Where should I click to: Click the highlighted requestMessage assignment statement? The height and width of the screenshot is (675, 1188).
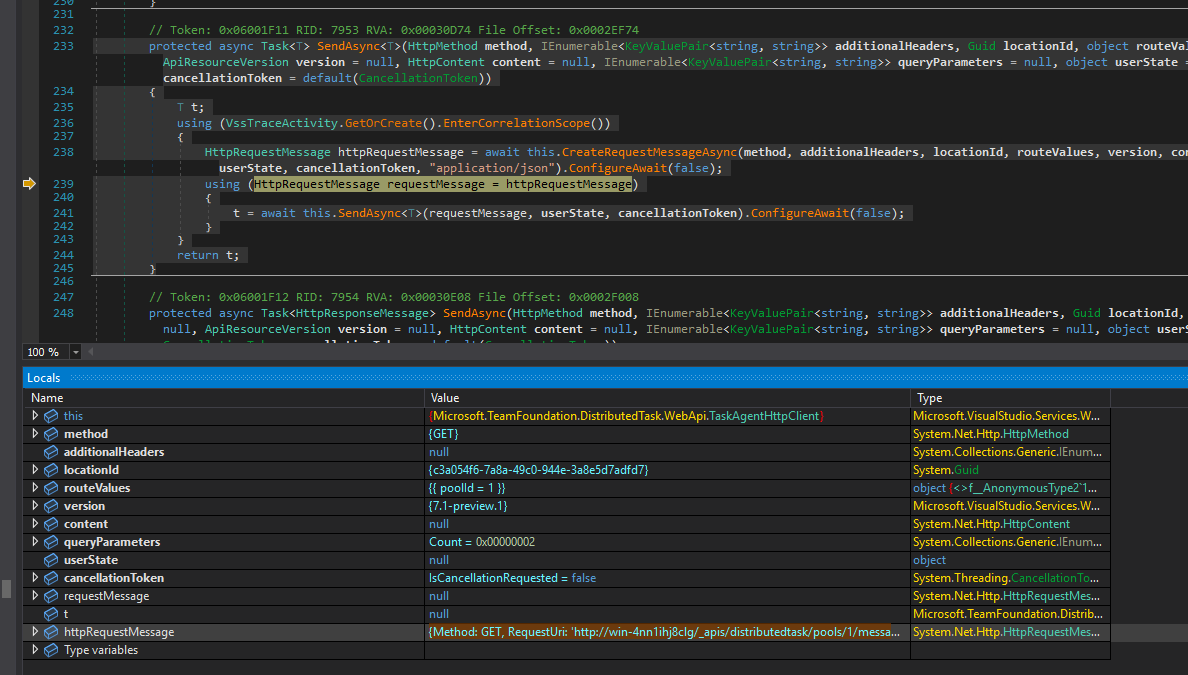(442, 184)
